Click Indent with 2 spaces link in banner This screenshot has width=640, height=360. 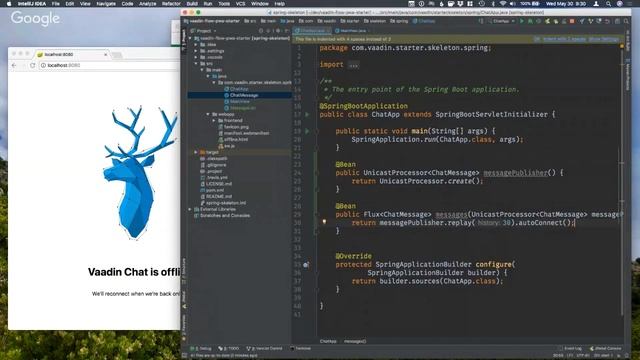564,39
